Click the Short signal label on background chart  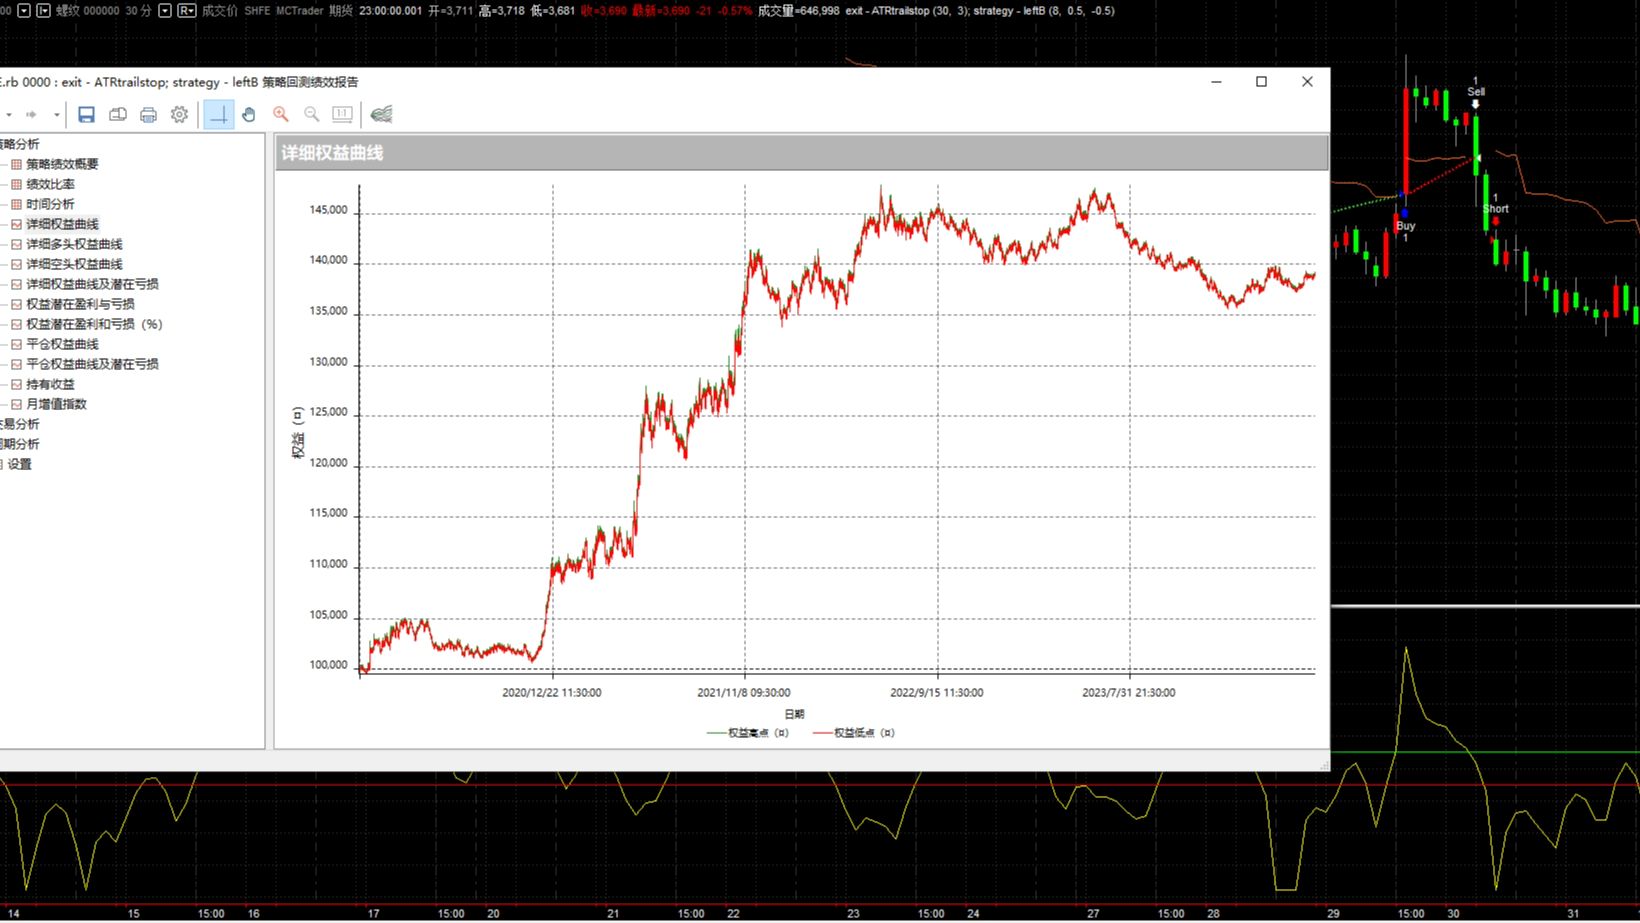[1495, 208]
